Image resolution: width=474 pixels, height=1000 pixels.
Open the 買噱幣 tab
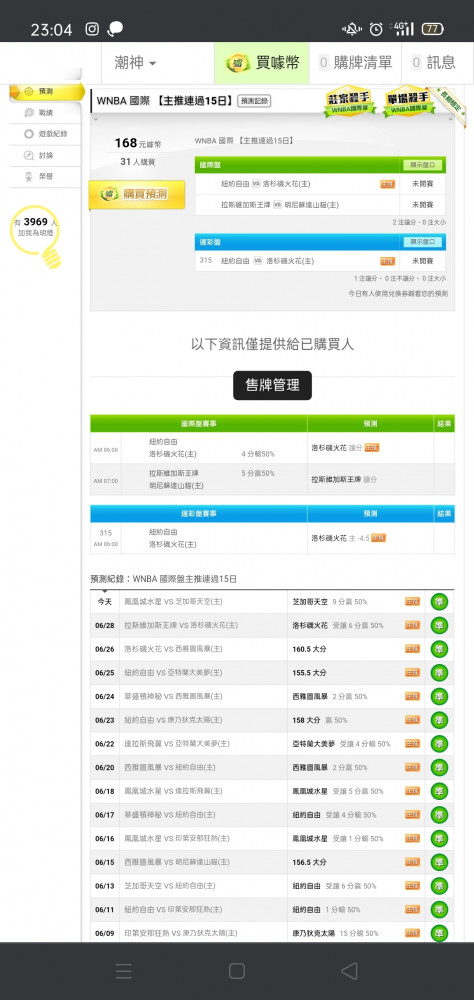(x=262, y=62)
